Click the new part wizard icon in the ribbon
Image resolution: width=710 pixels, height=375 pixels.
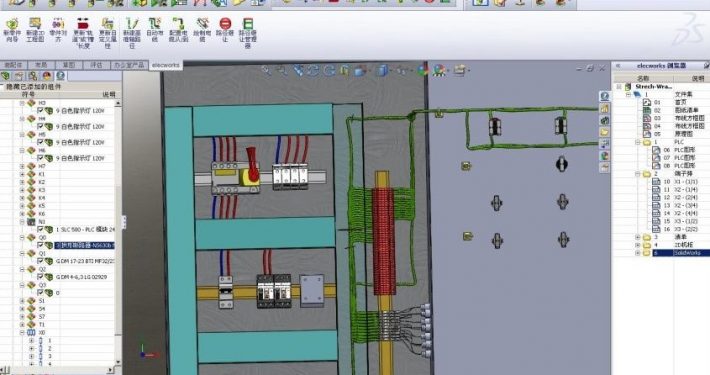pyautogui.click(x=12, y=24)
